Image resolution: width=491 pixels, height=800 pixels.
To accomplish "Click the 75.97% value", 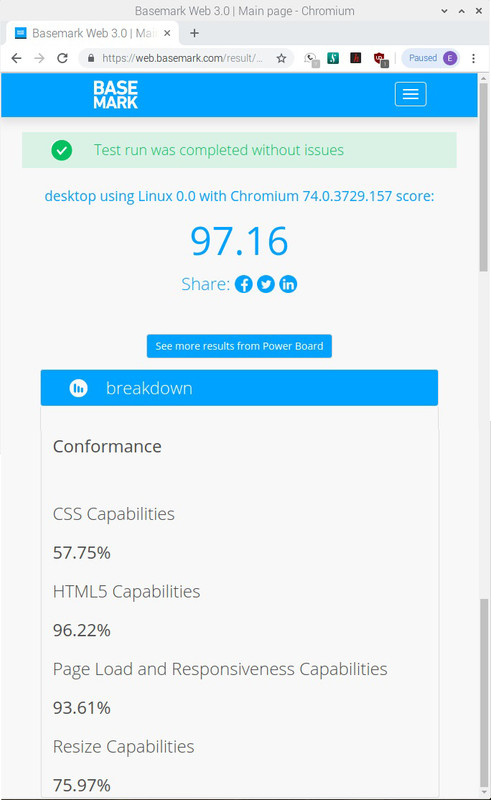I will tap(82, 785).
